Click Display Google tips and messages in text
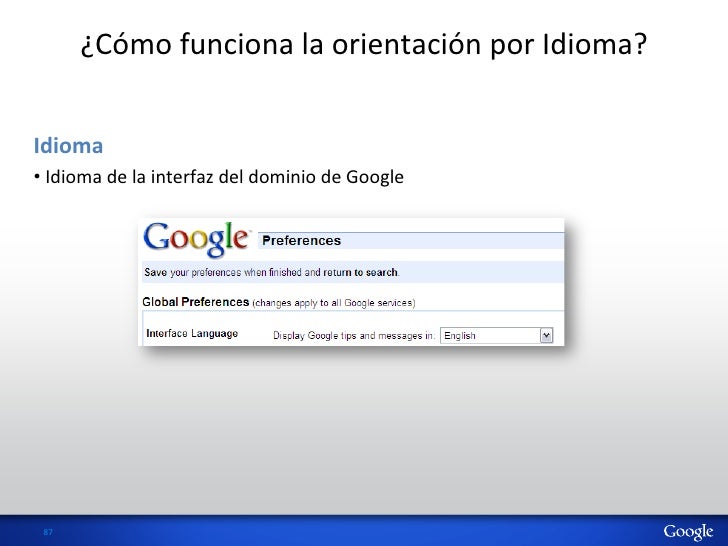 (354, 336)
